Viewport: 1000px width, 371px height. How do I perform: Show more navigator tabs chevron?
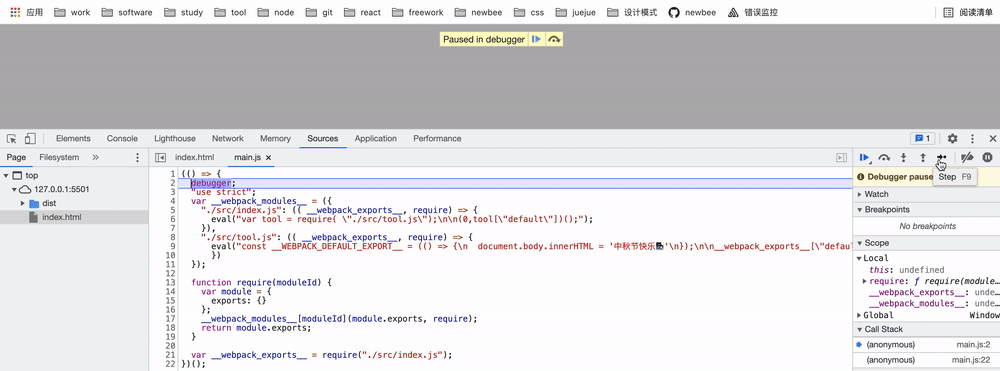[96, 157]
